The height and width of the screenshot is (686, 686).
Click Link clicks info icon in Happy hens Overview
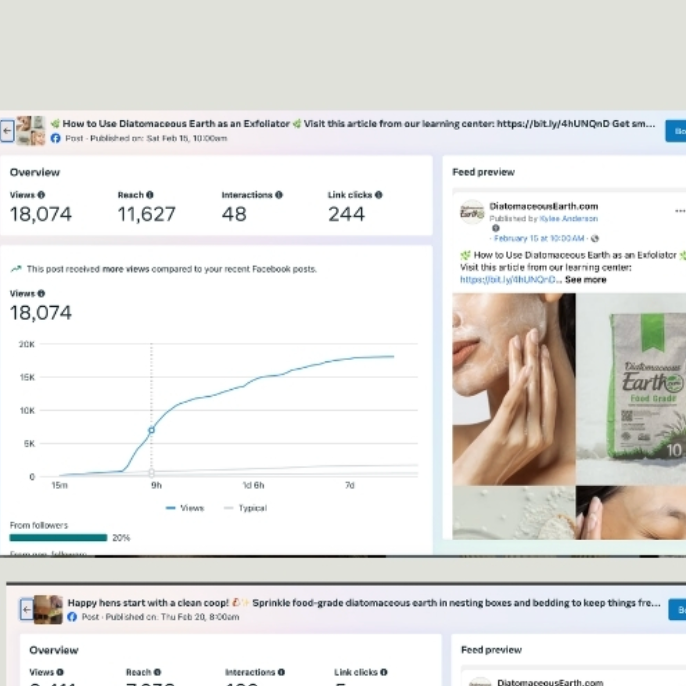click(x=384, y=672)
